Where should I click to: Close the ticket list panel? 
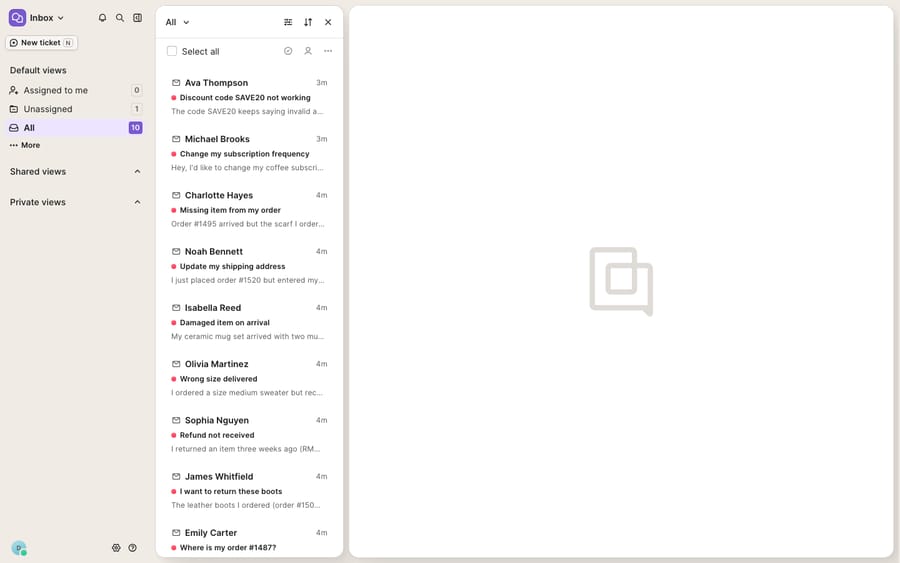coord(328,22)
